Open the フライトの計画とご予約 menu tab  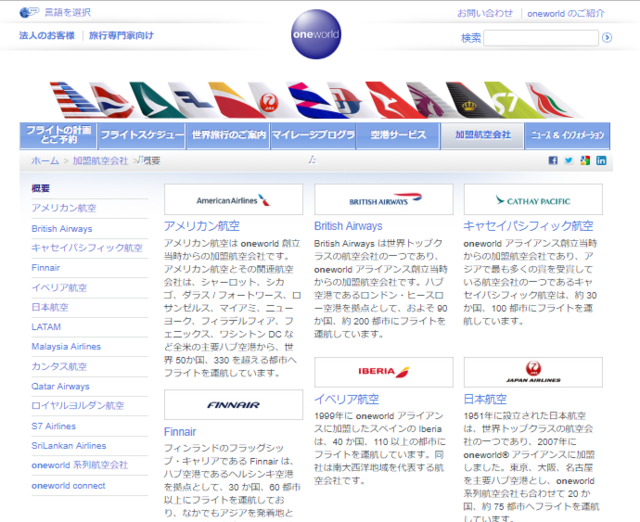point(58,135)
